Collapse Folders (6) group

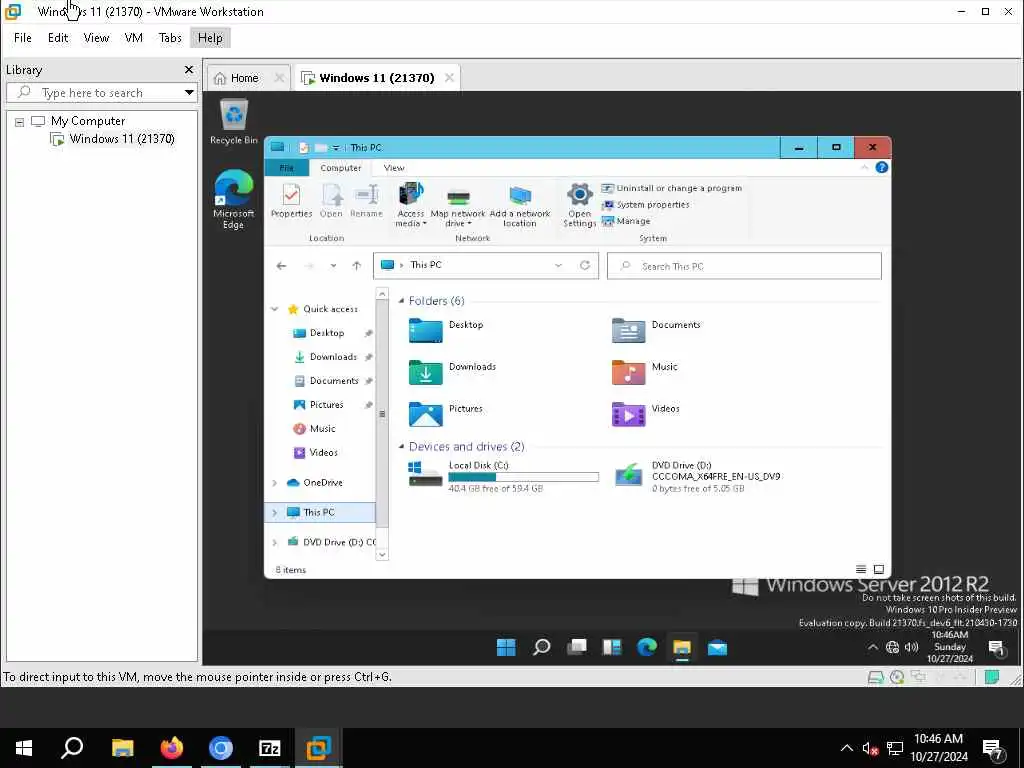401,300
